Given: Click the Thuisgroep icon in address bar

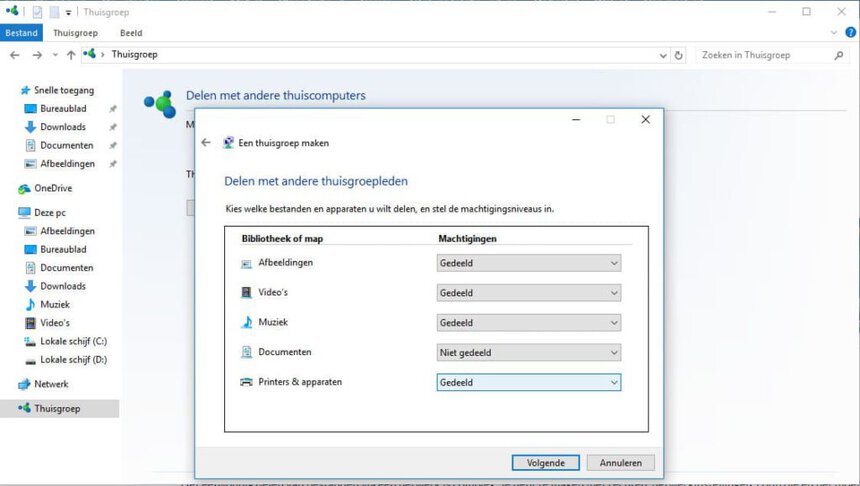Looking at the screenshot, I should [x=89, y=54].
